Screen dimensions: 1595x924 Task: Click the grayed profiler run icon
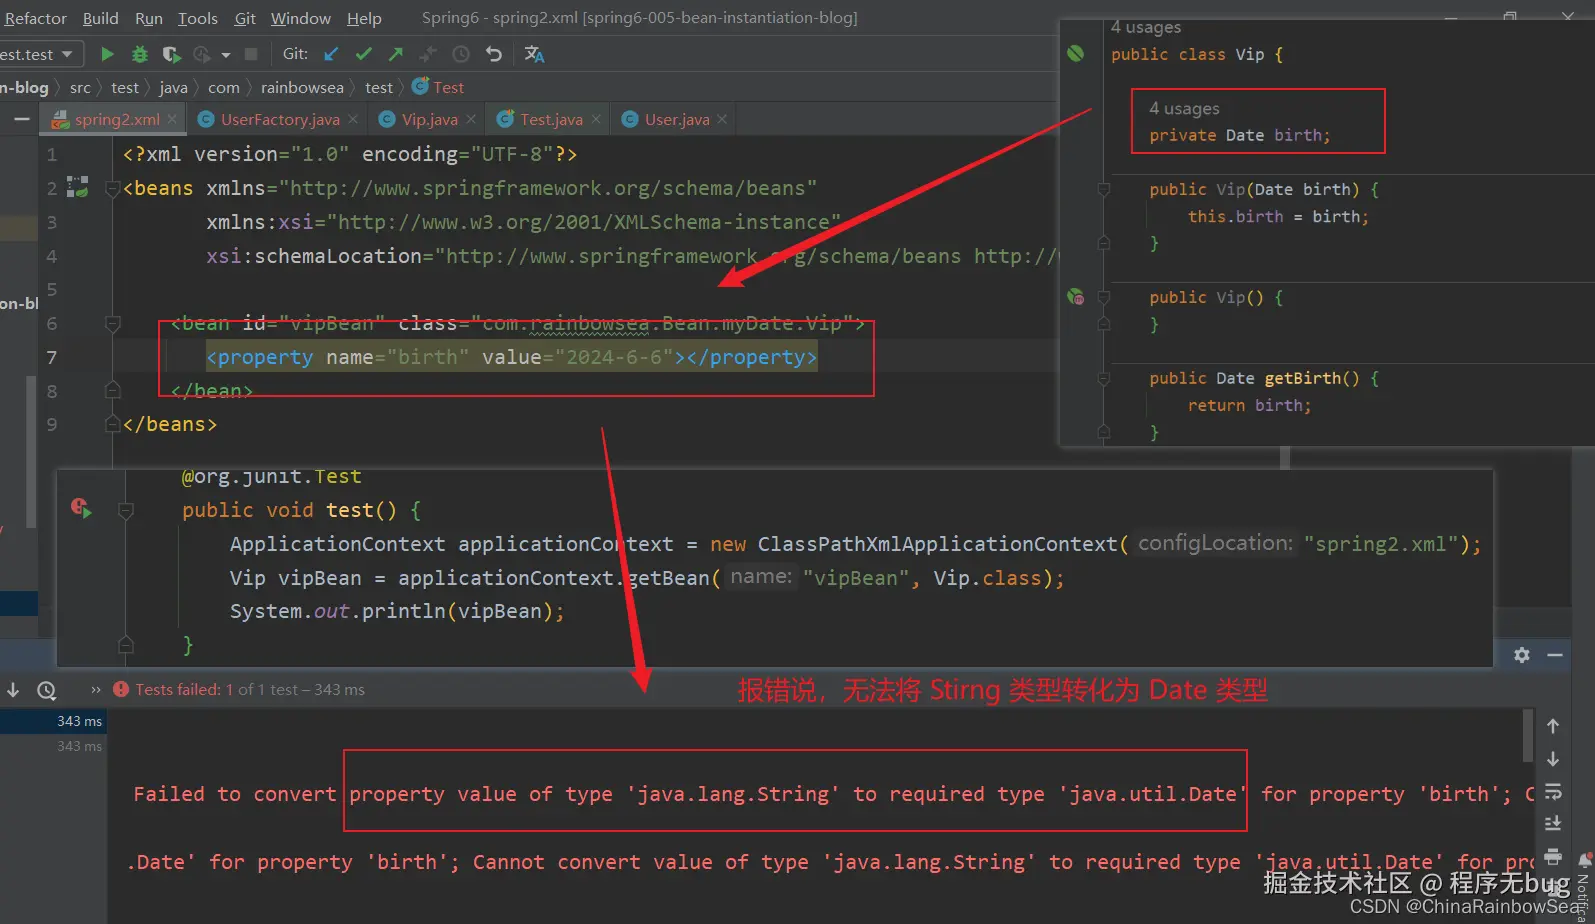click(x=202, y=54)
